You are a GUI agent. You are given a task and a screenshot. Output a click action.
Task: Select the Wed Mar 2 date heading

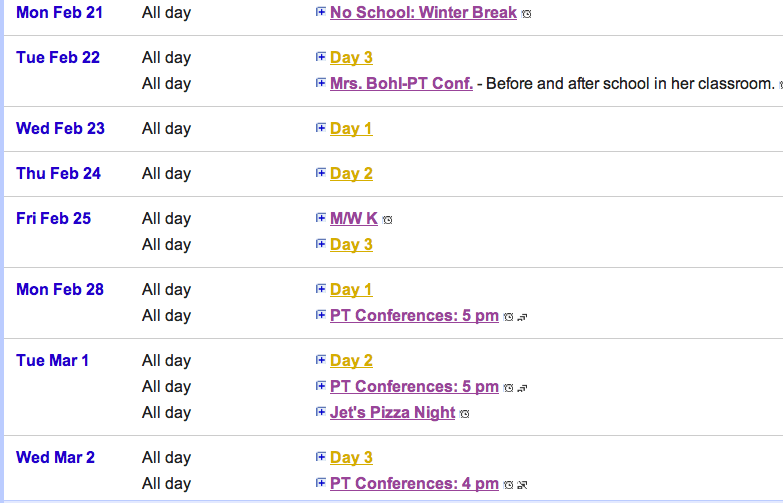pos(55,457)
